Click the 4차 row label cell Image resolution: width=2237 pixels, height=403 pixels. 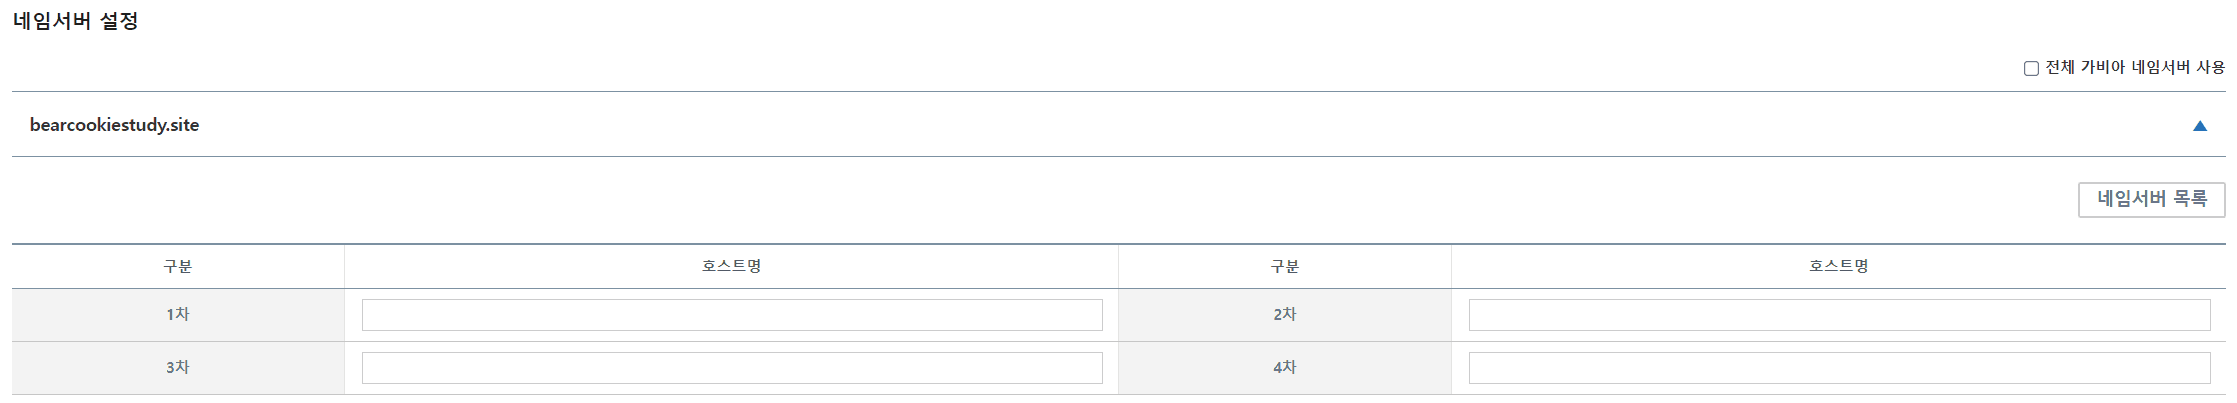pos(1285,368)
